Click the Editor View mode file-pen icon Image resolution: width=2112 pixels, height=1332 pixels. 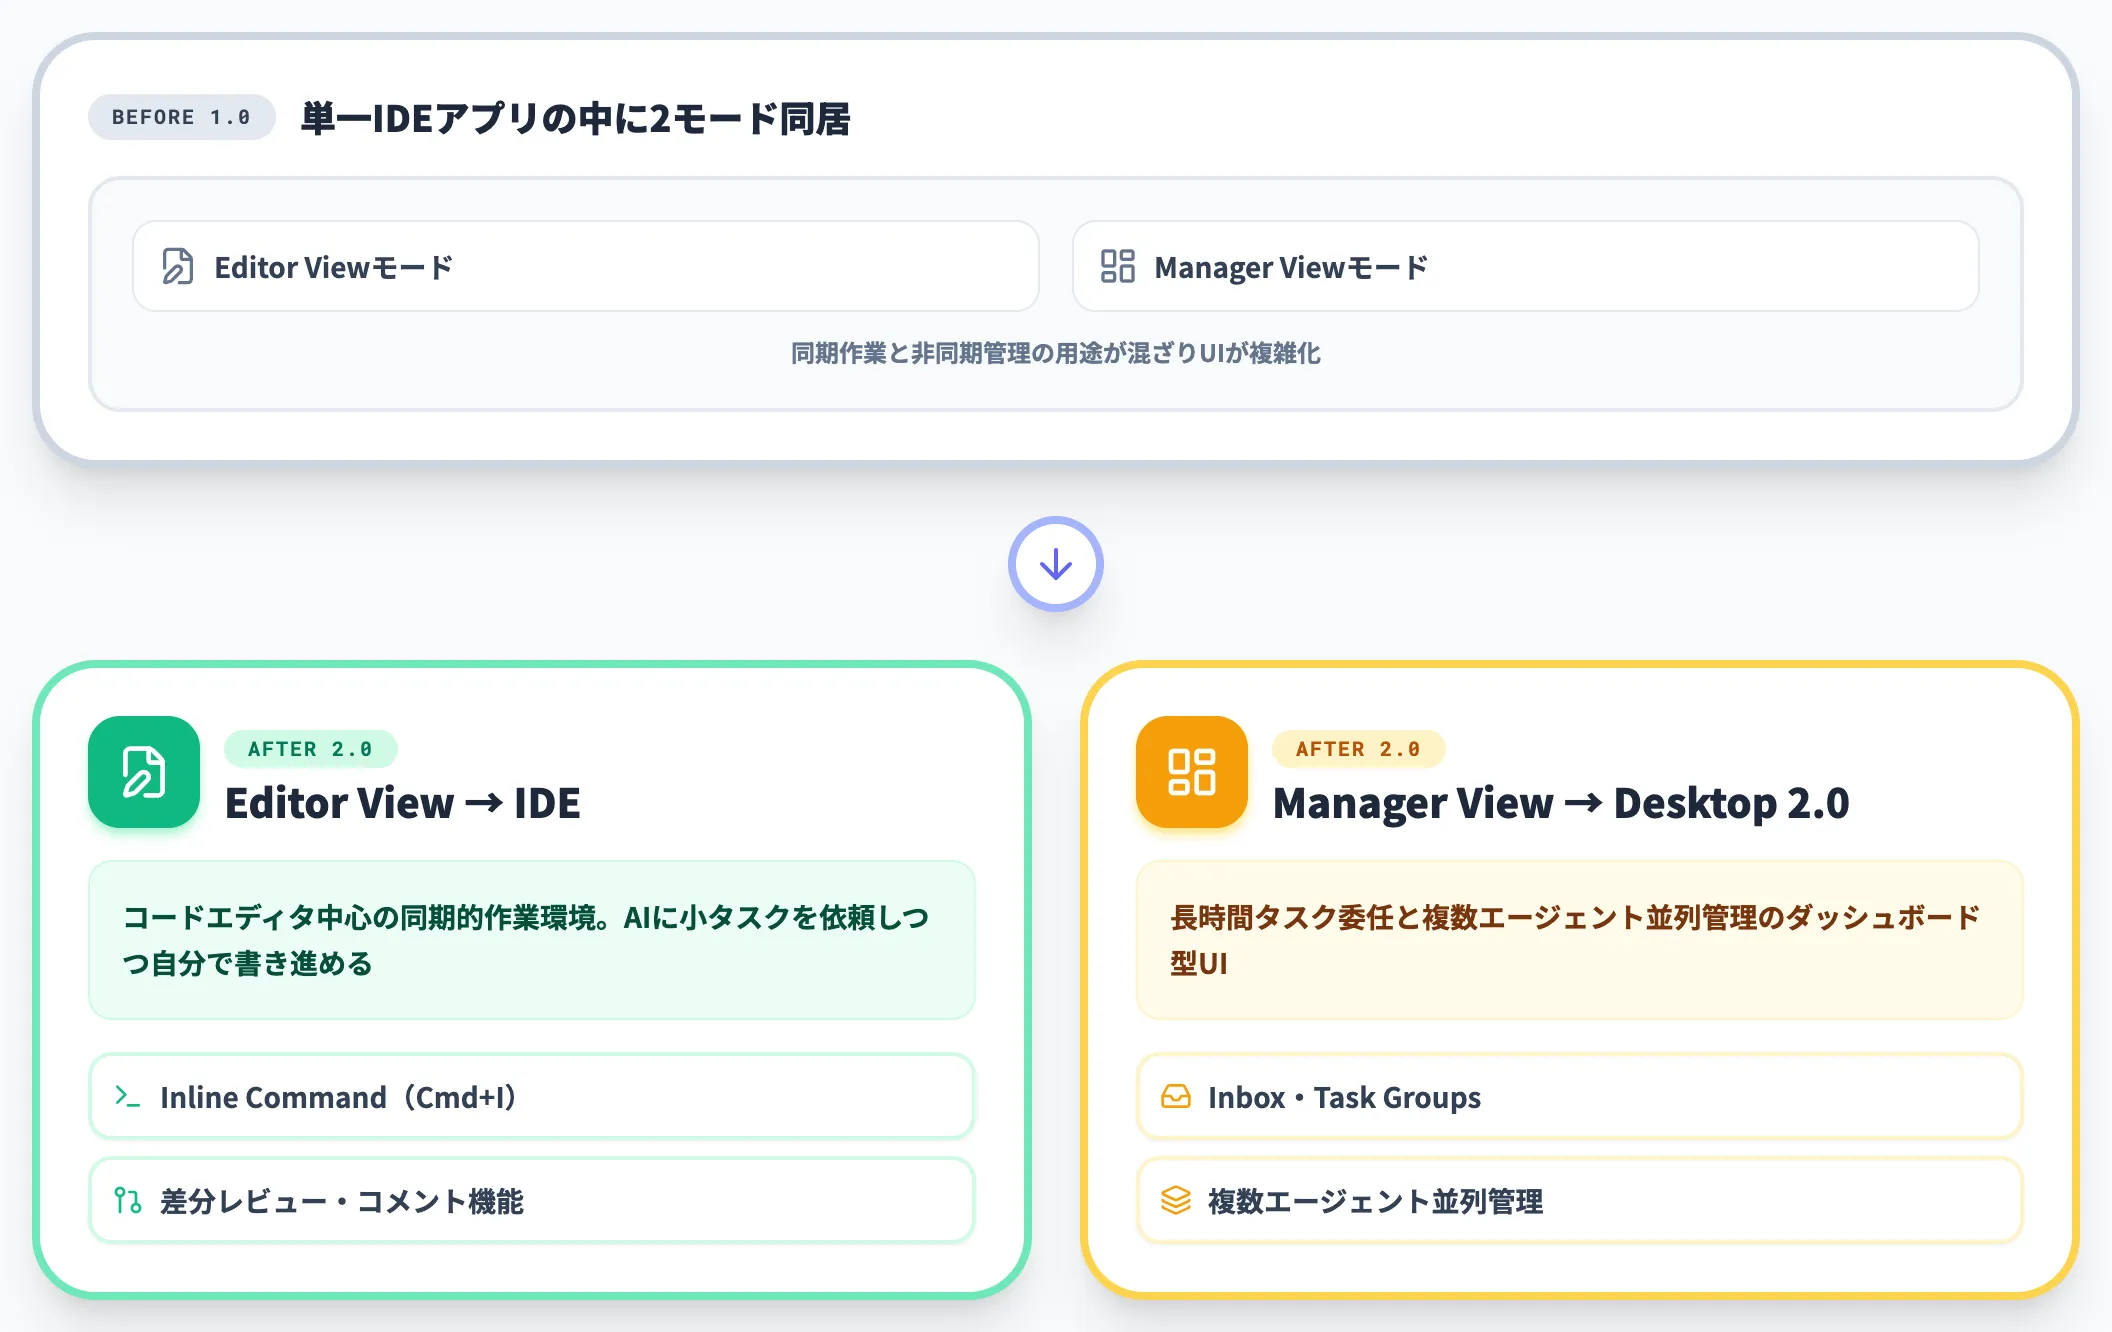(x=178, y=267)
